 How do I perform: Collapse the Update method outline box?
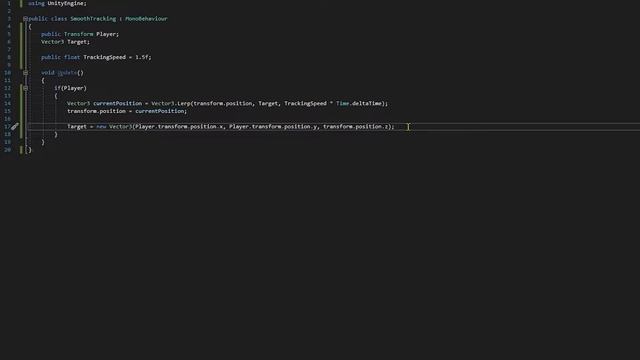tap(25, 73)
